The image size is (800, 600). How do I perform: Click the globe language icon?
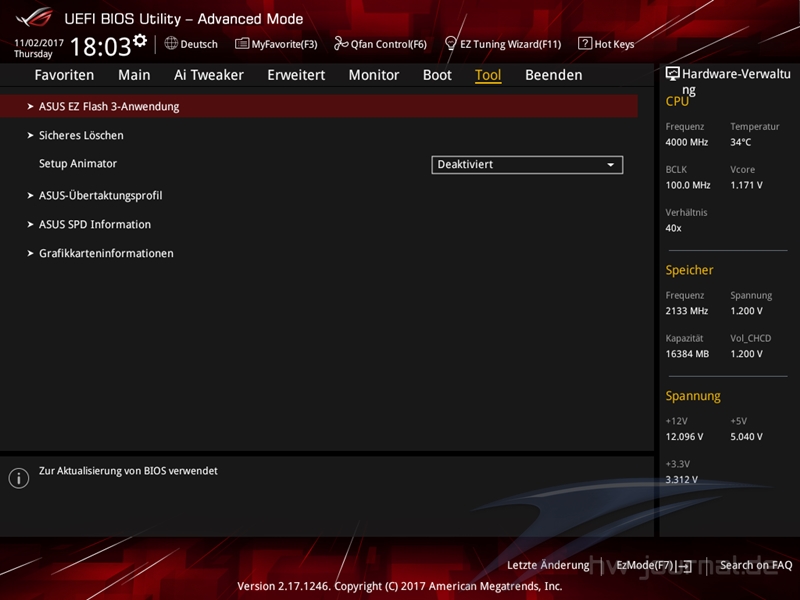pyautogui.click(x=171, y=43)
